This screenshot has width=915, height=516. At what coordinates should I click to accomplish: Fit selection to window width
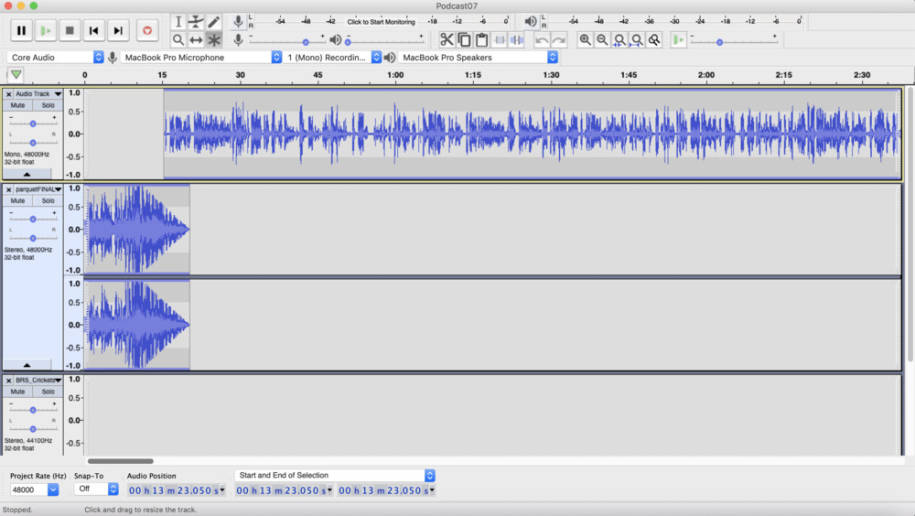click(620, 40)
